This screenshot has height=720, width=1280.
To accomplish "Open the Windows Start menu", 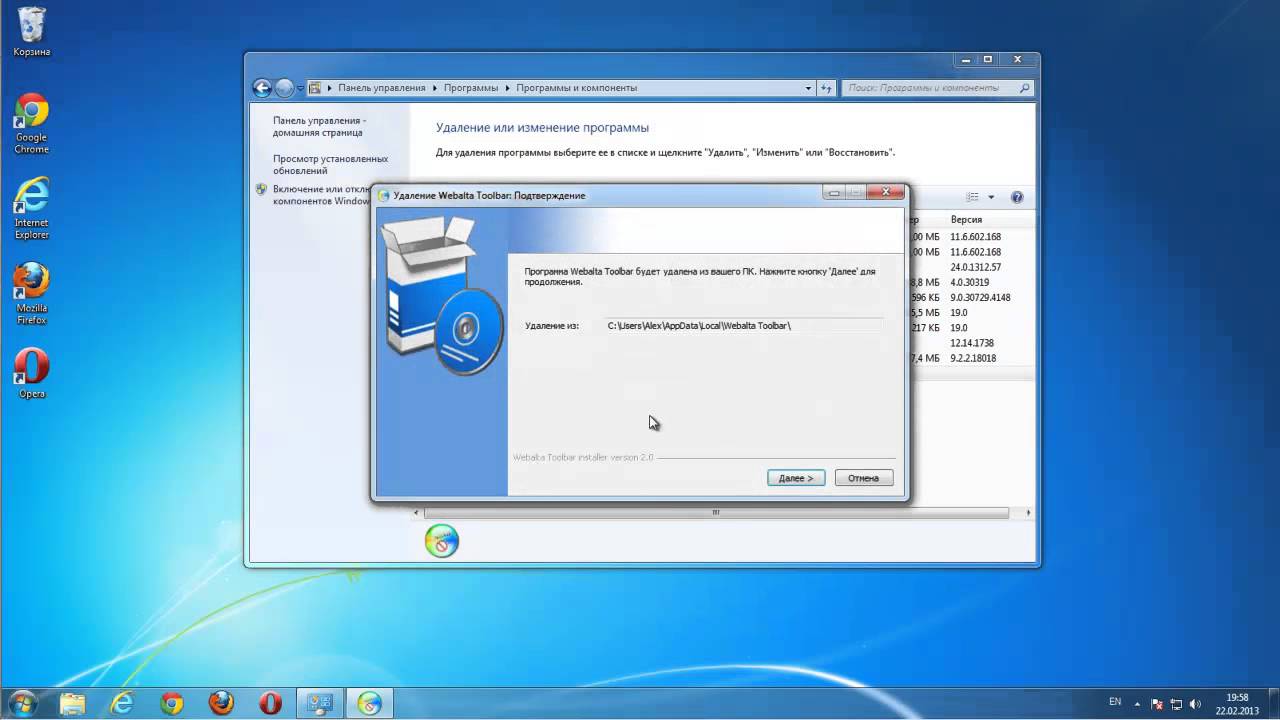I will [x=22, y=703].
